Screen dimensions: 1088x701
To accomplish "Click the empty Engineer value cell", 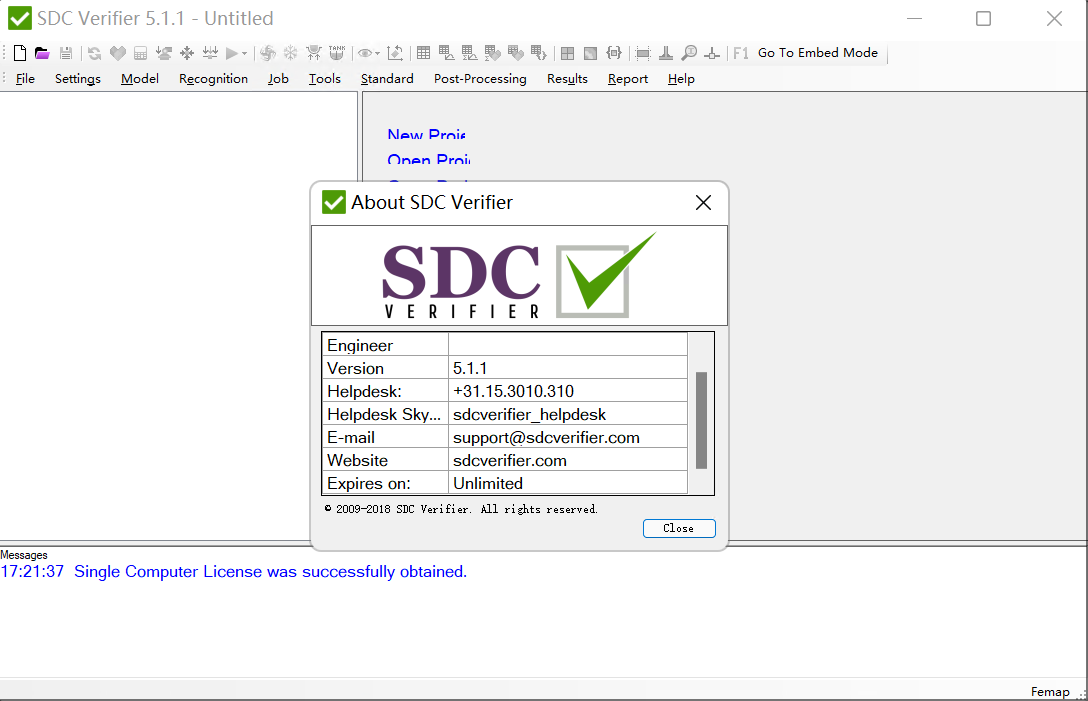I will [568, 345].
